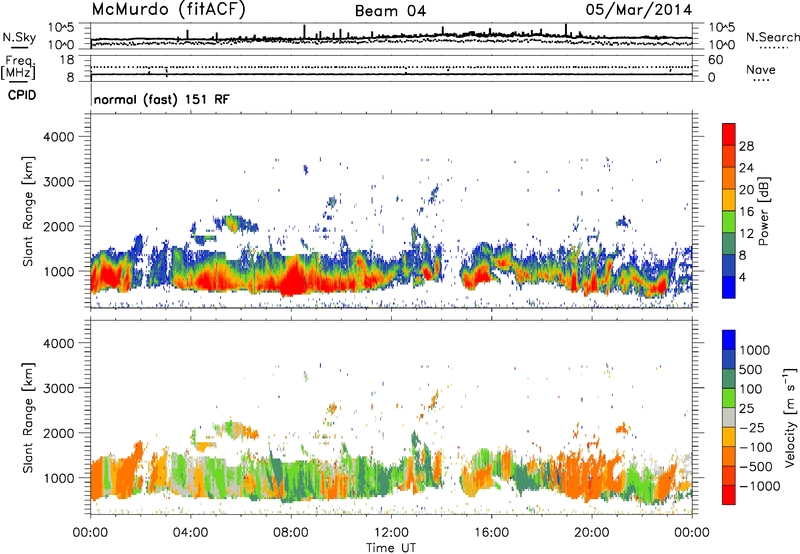Click the Time UT axis title
This screenshot has height=554, width=800.
[x=391, y=548]
